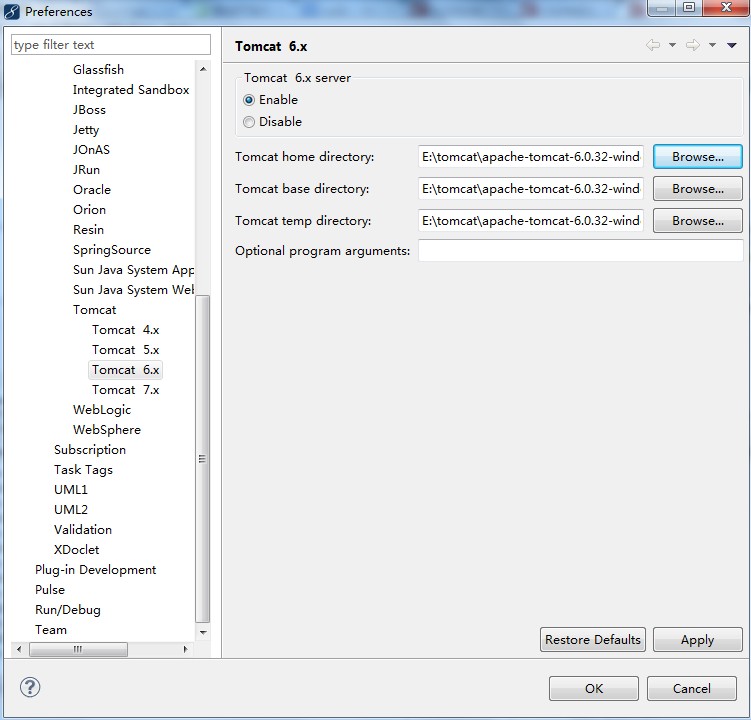This screenshot has width=751, height=720.
Task: Select Pulse preference node
Action: [50, 590]
